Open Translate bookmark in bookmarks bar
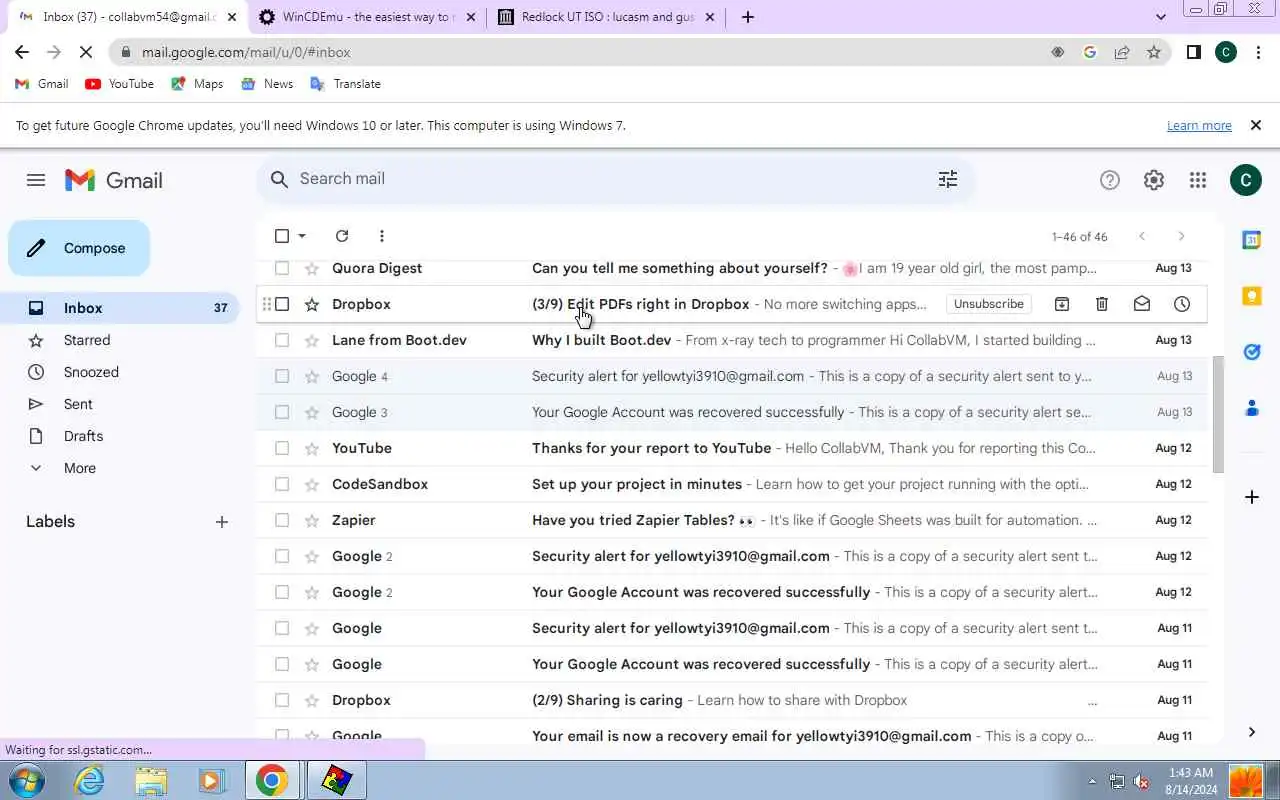The image size is (1280, 800). point(346,84)
